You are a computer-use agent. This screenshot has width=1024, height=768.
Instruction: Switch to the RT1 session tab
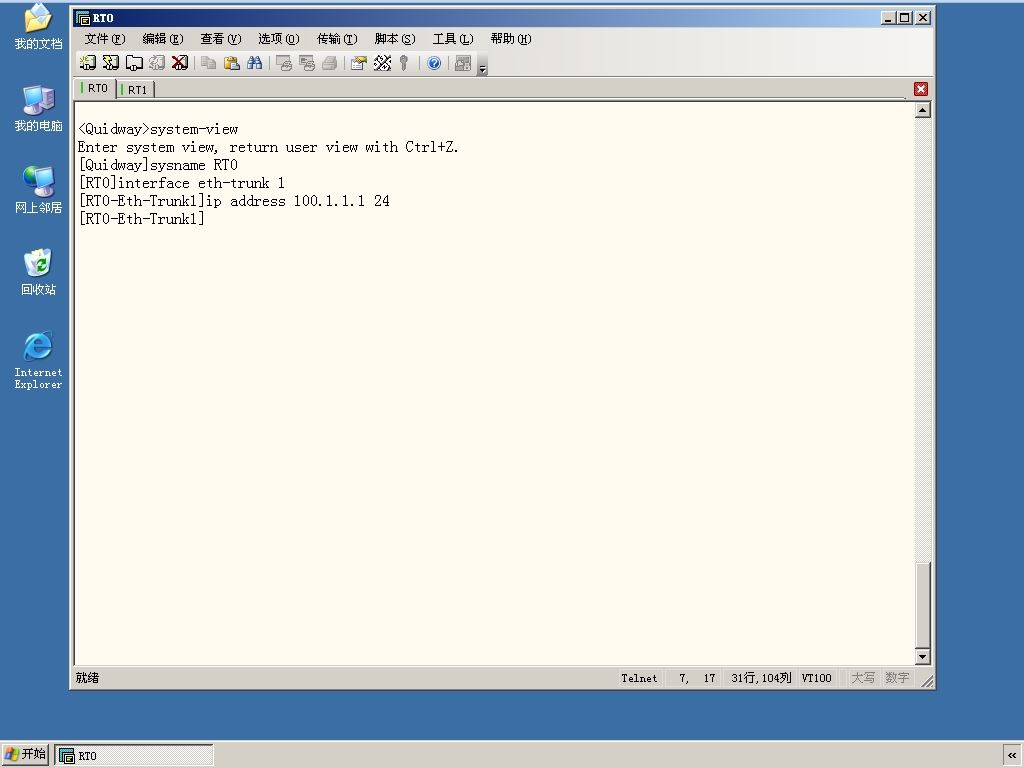(135, 89)
